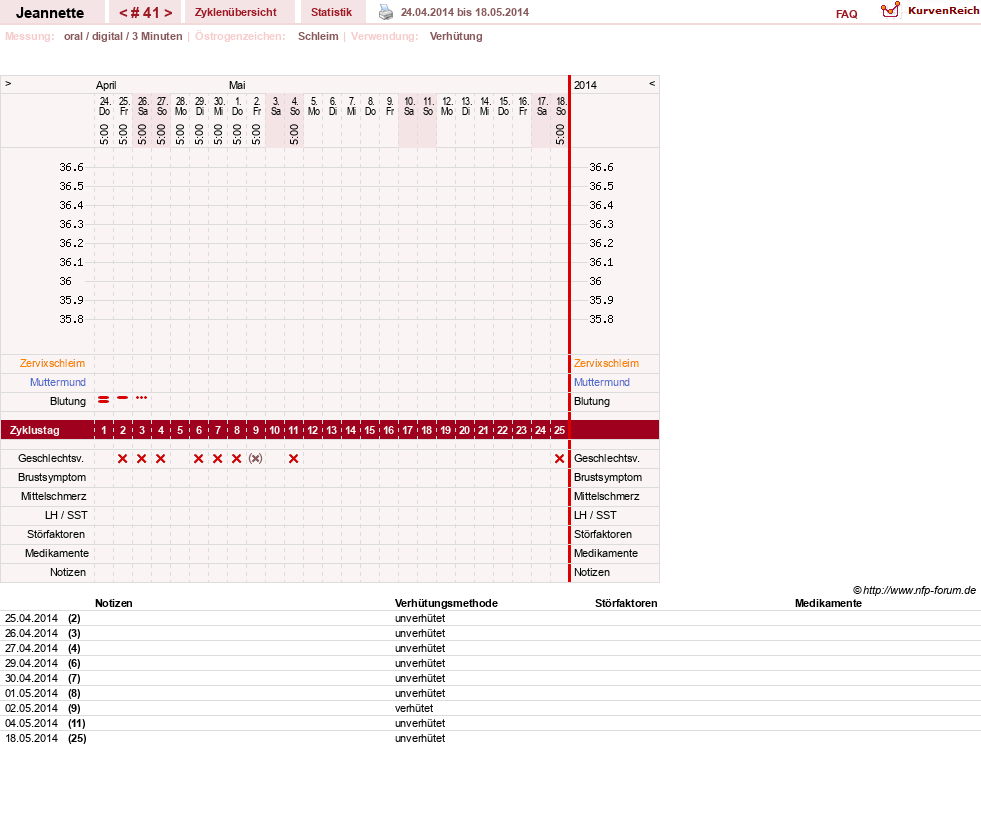Viewport: 981px width, 822px height.
Task: Expand chart with the top-left > arrow
Action: pyautogui.click(x=8, y=83)
